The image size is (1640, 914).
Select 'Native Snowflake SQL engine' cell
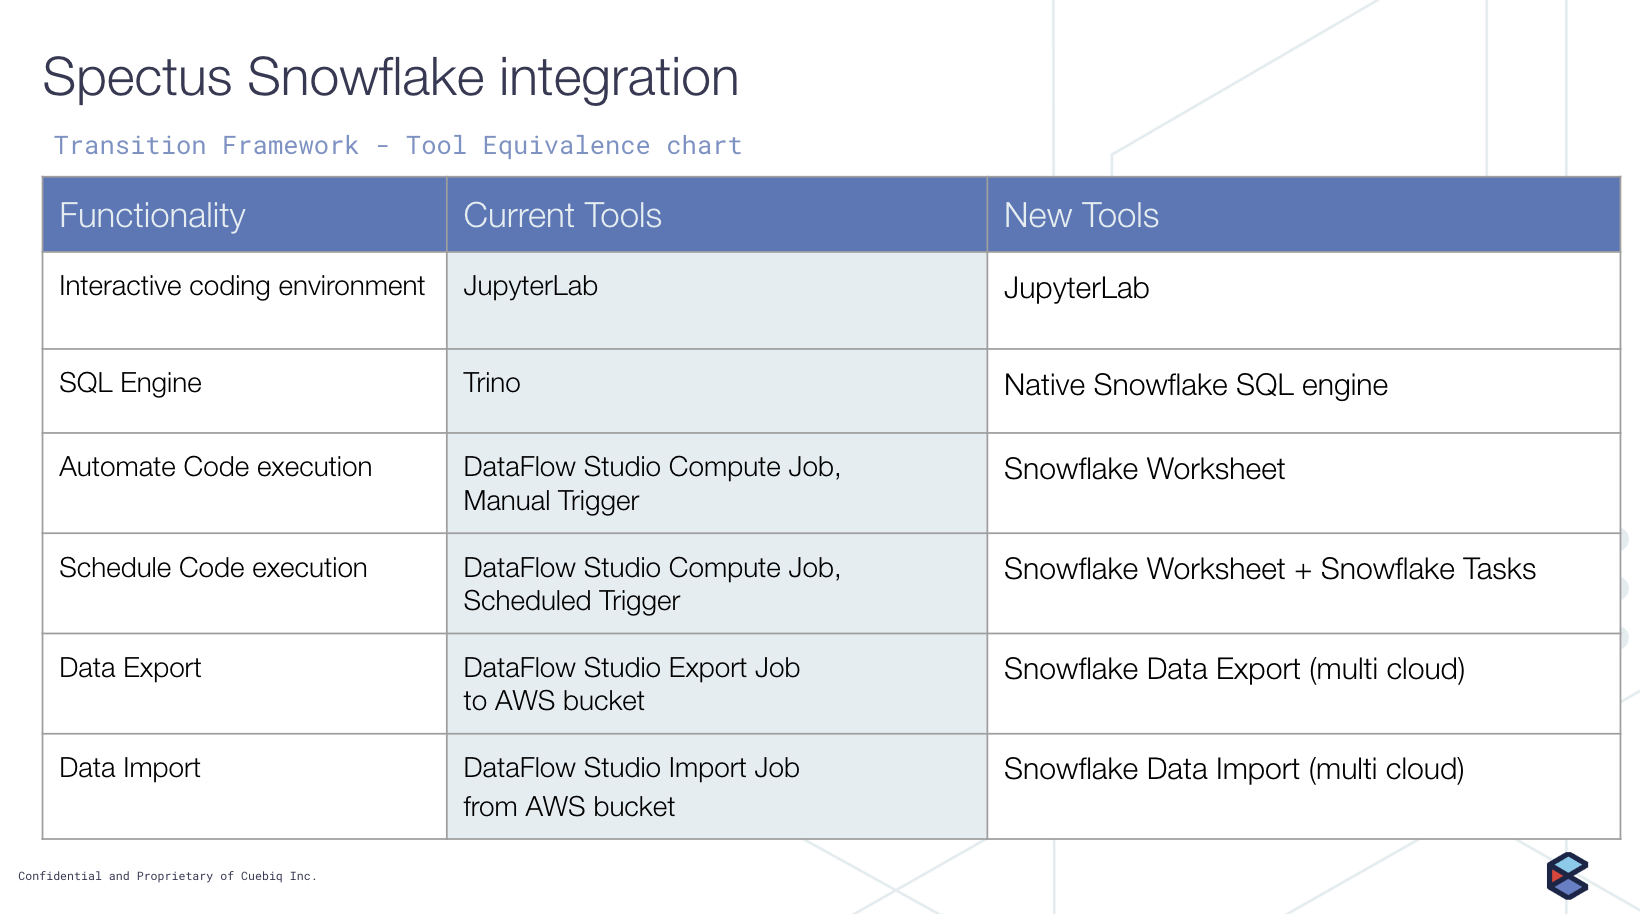tap(1195, 385)
